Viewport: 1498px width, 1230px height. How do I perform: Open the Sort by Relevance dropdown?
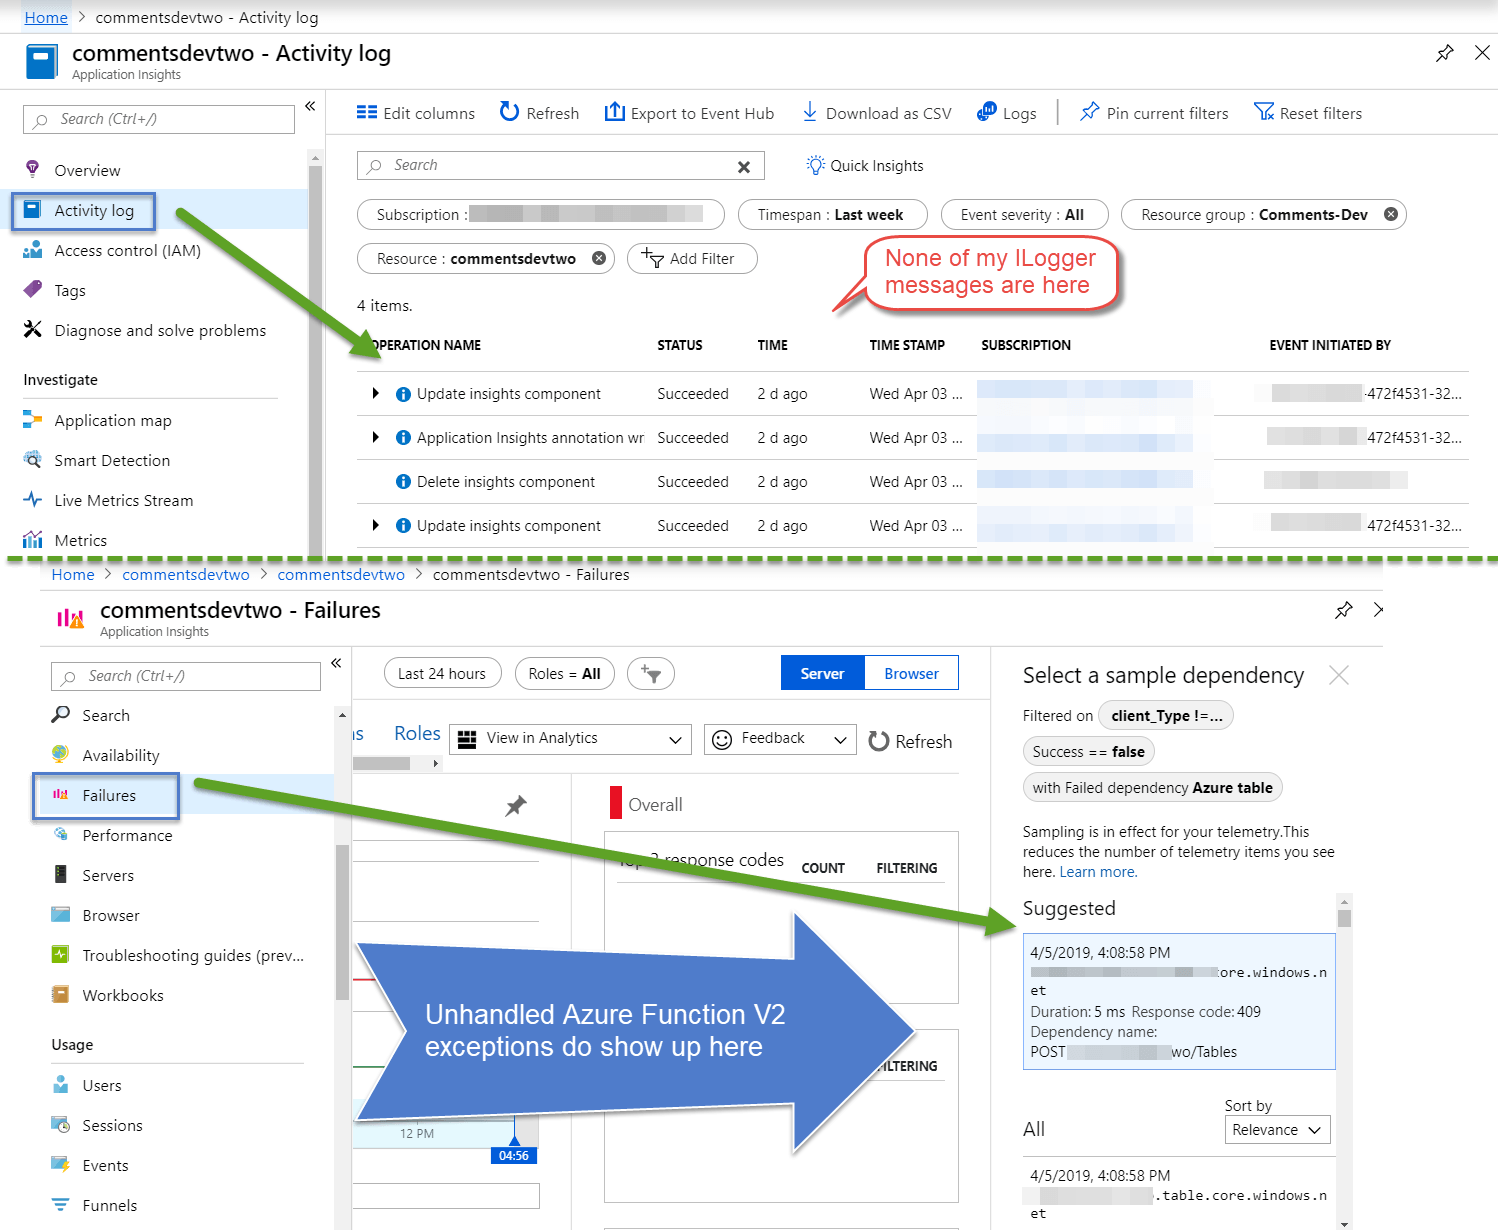tap(1277, 1130)
